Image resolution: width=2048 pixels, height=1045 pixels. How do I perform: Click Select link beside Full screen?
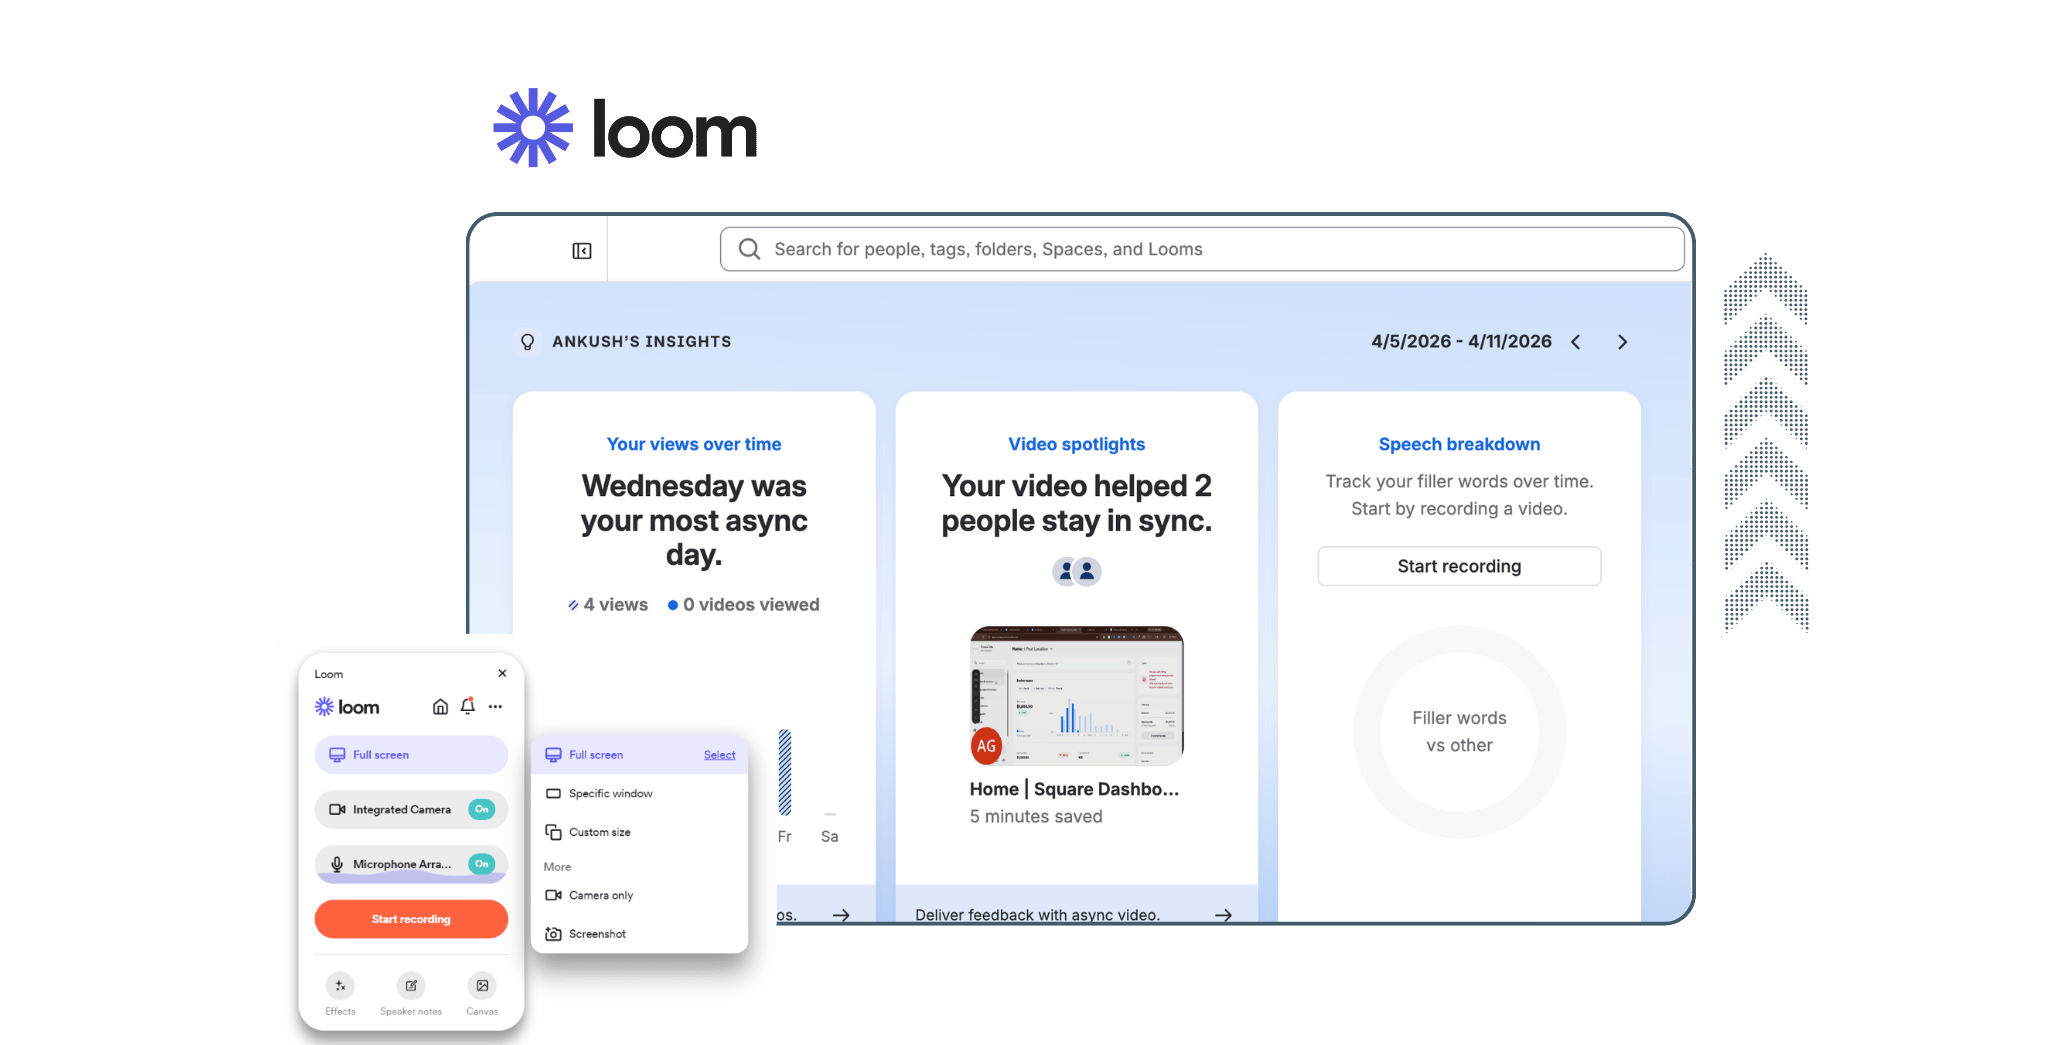tap(719, 755)
